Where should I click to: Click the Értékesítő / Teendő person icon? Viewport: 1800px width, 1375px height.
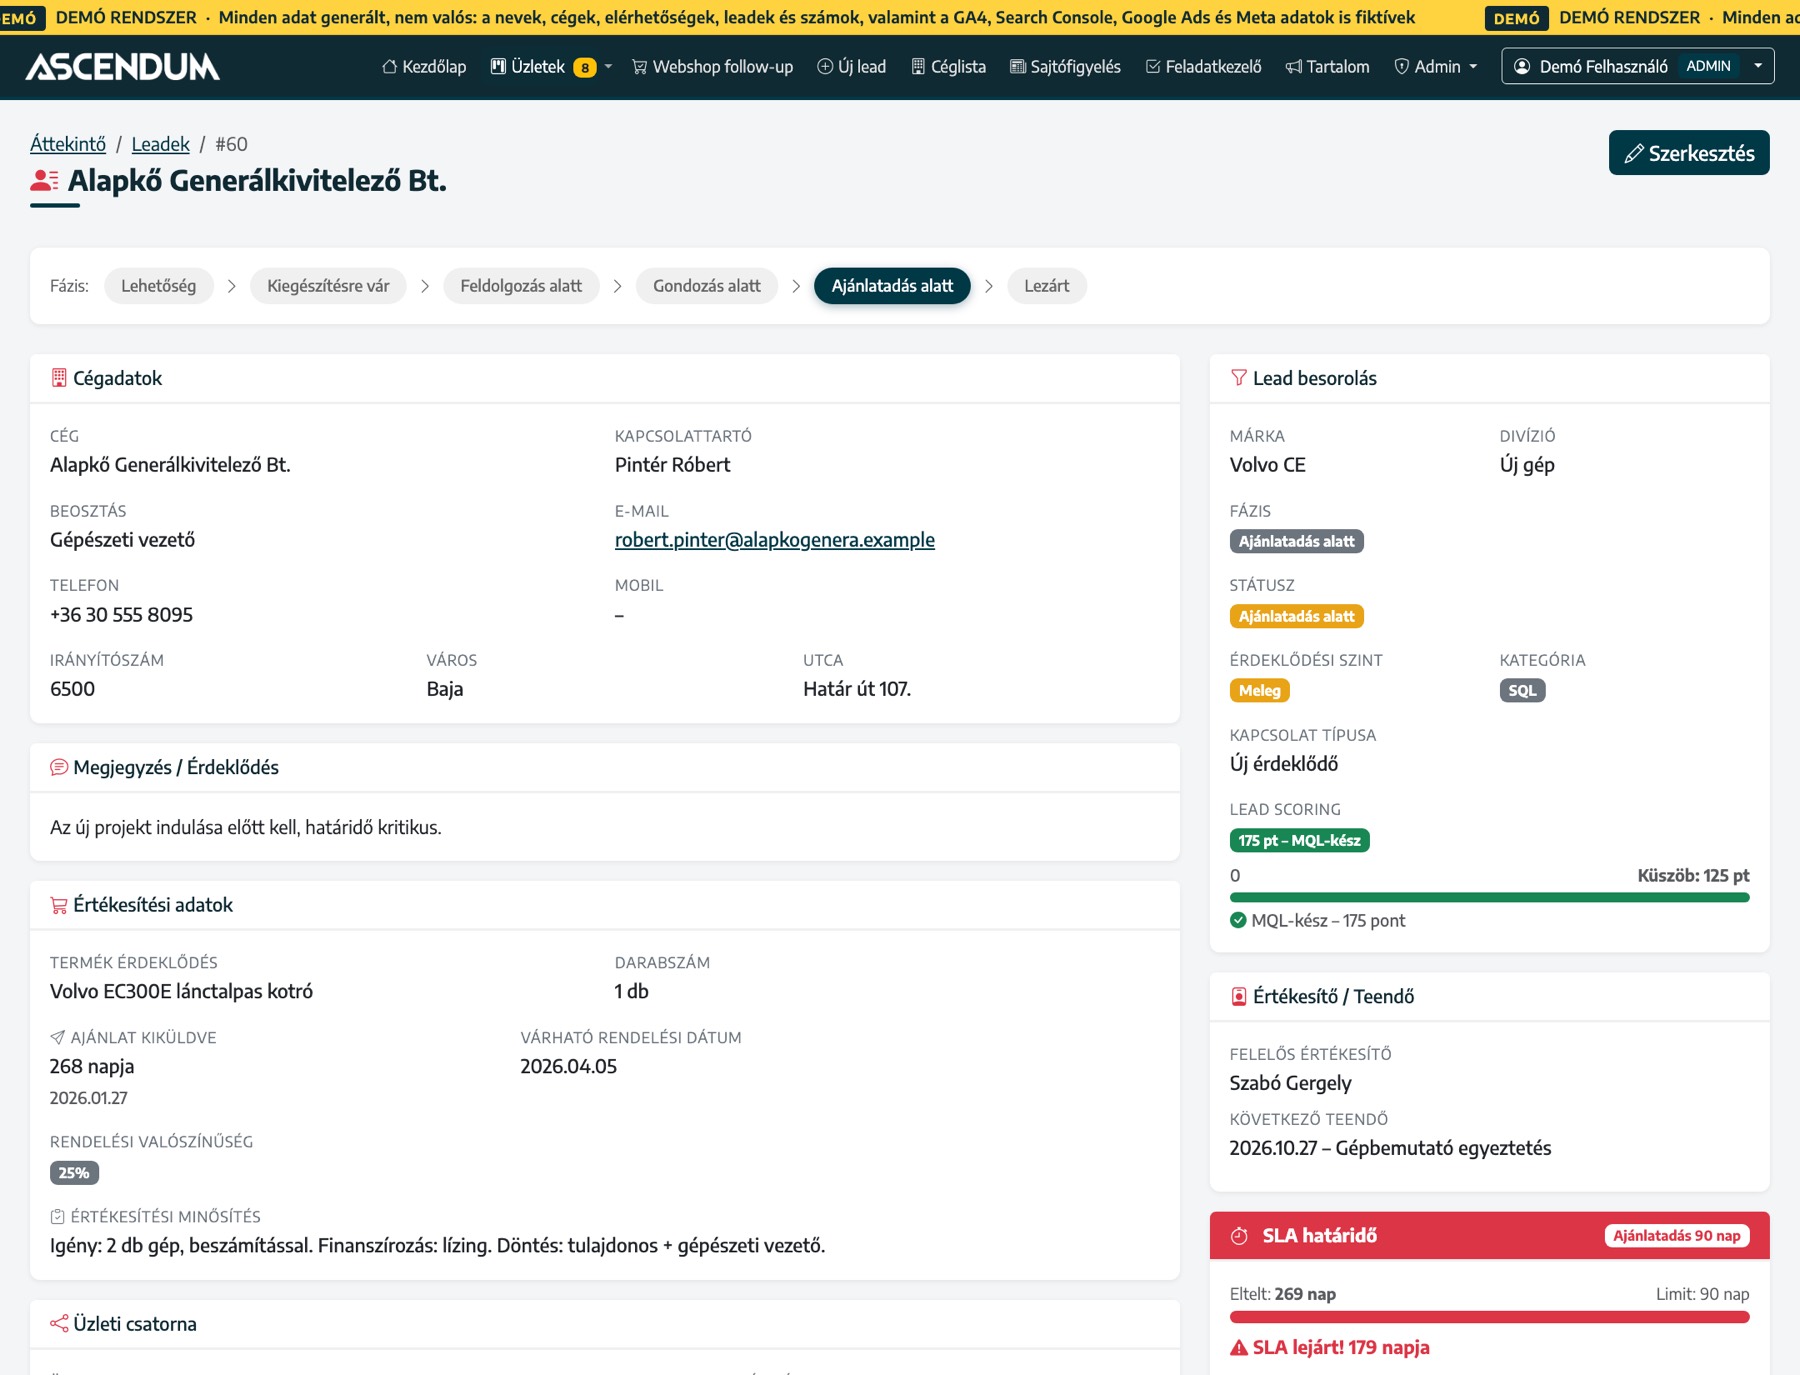pos(1239,996)
